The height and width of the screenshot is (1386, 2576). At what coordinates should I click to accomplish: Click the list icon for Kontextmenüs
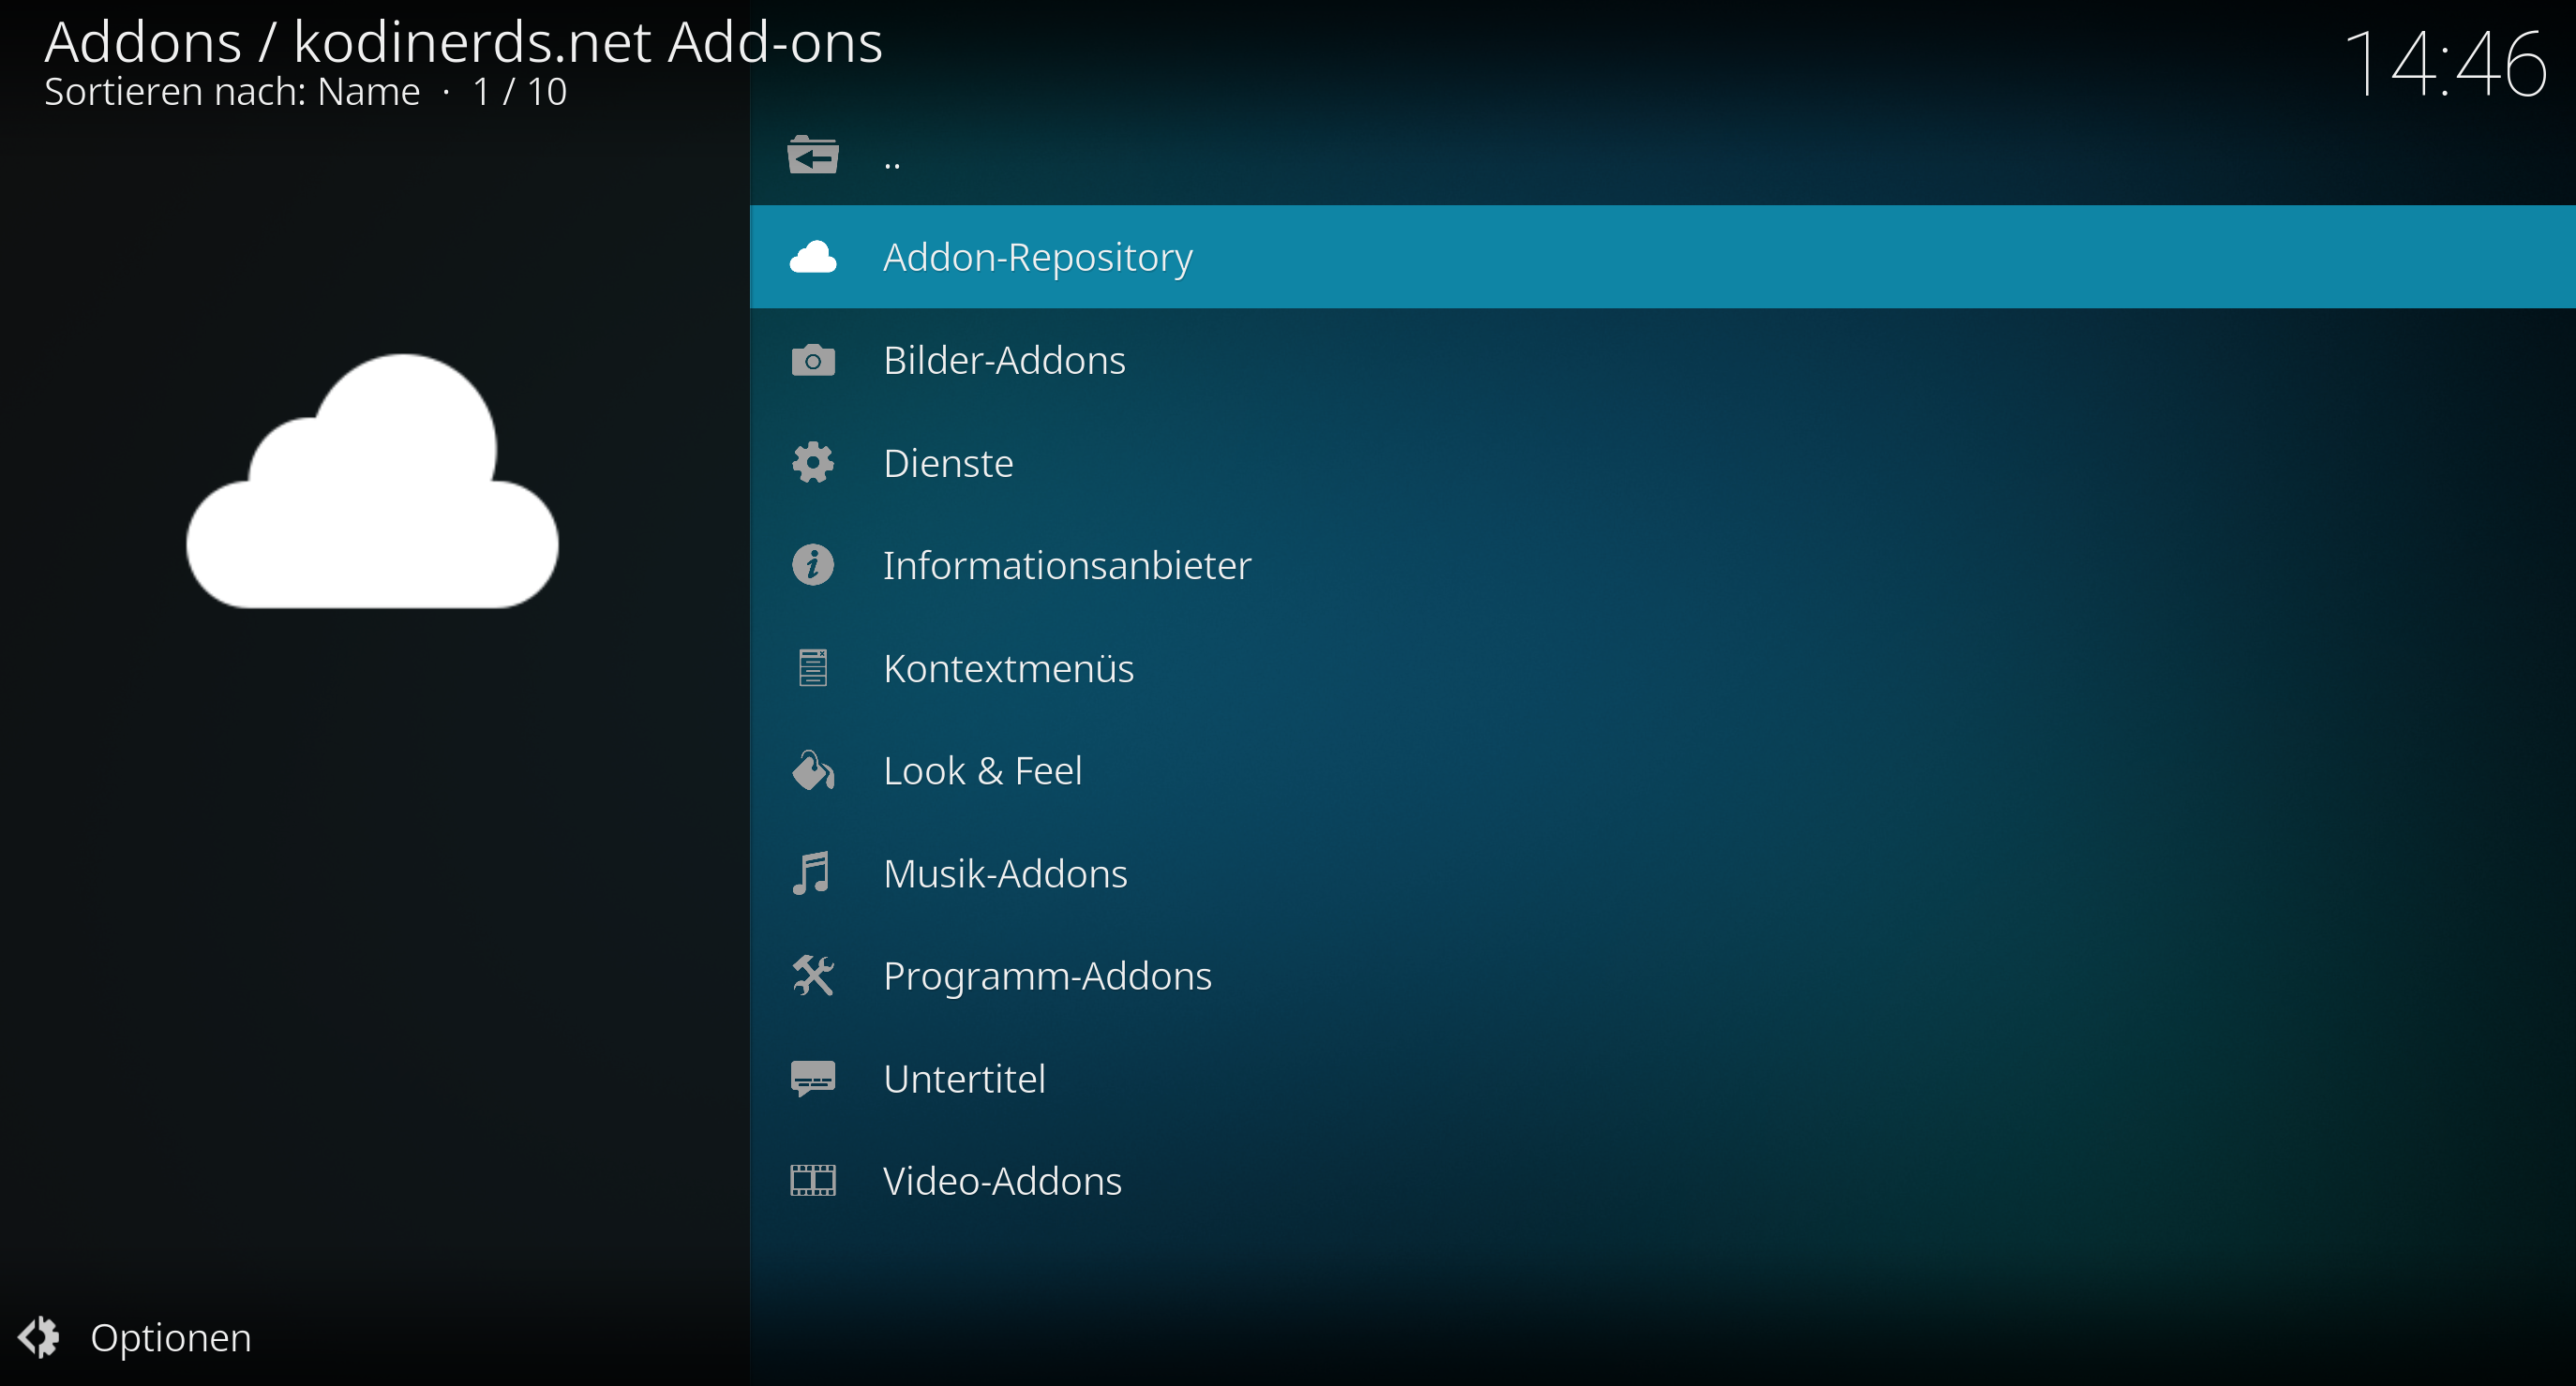click(x=813, y=668)
